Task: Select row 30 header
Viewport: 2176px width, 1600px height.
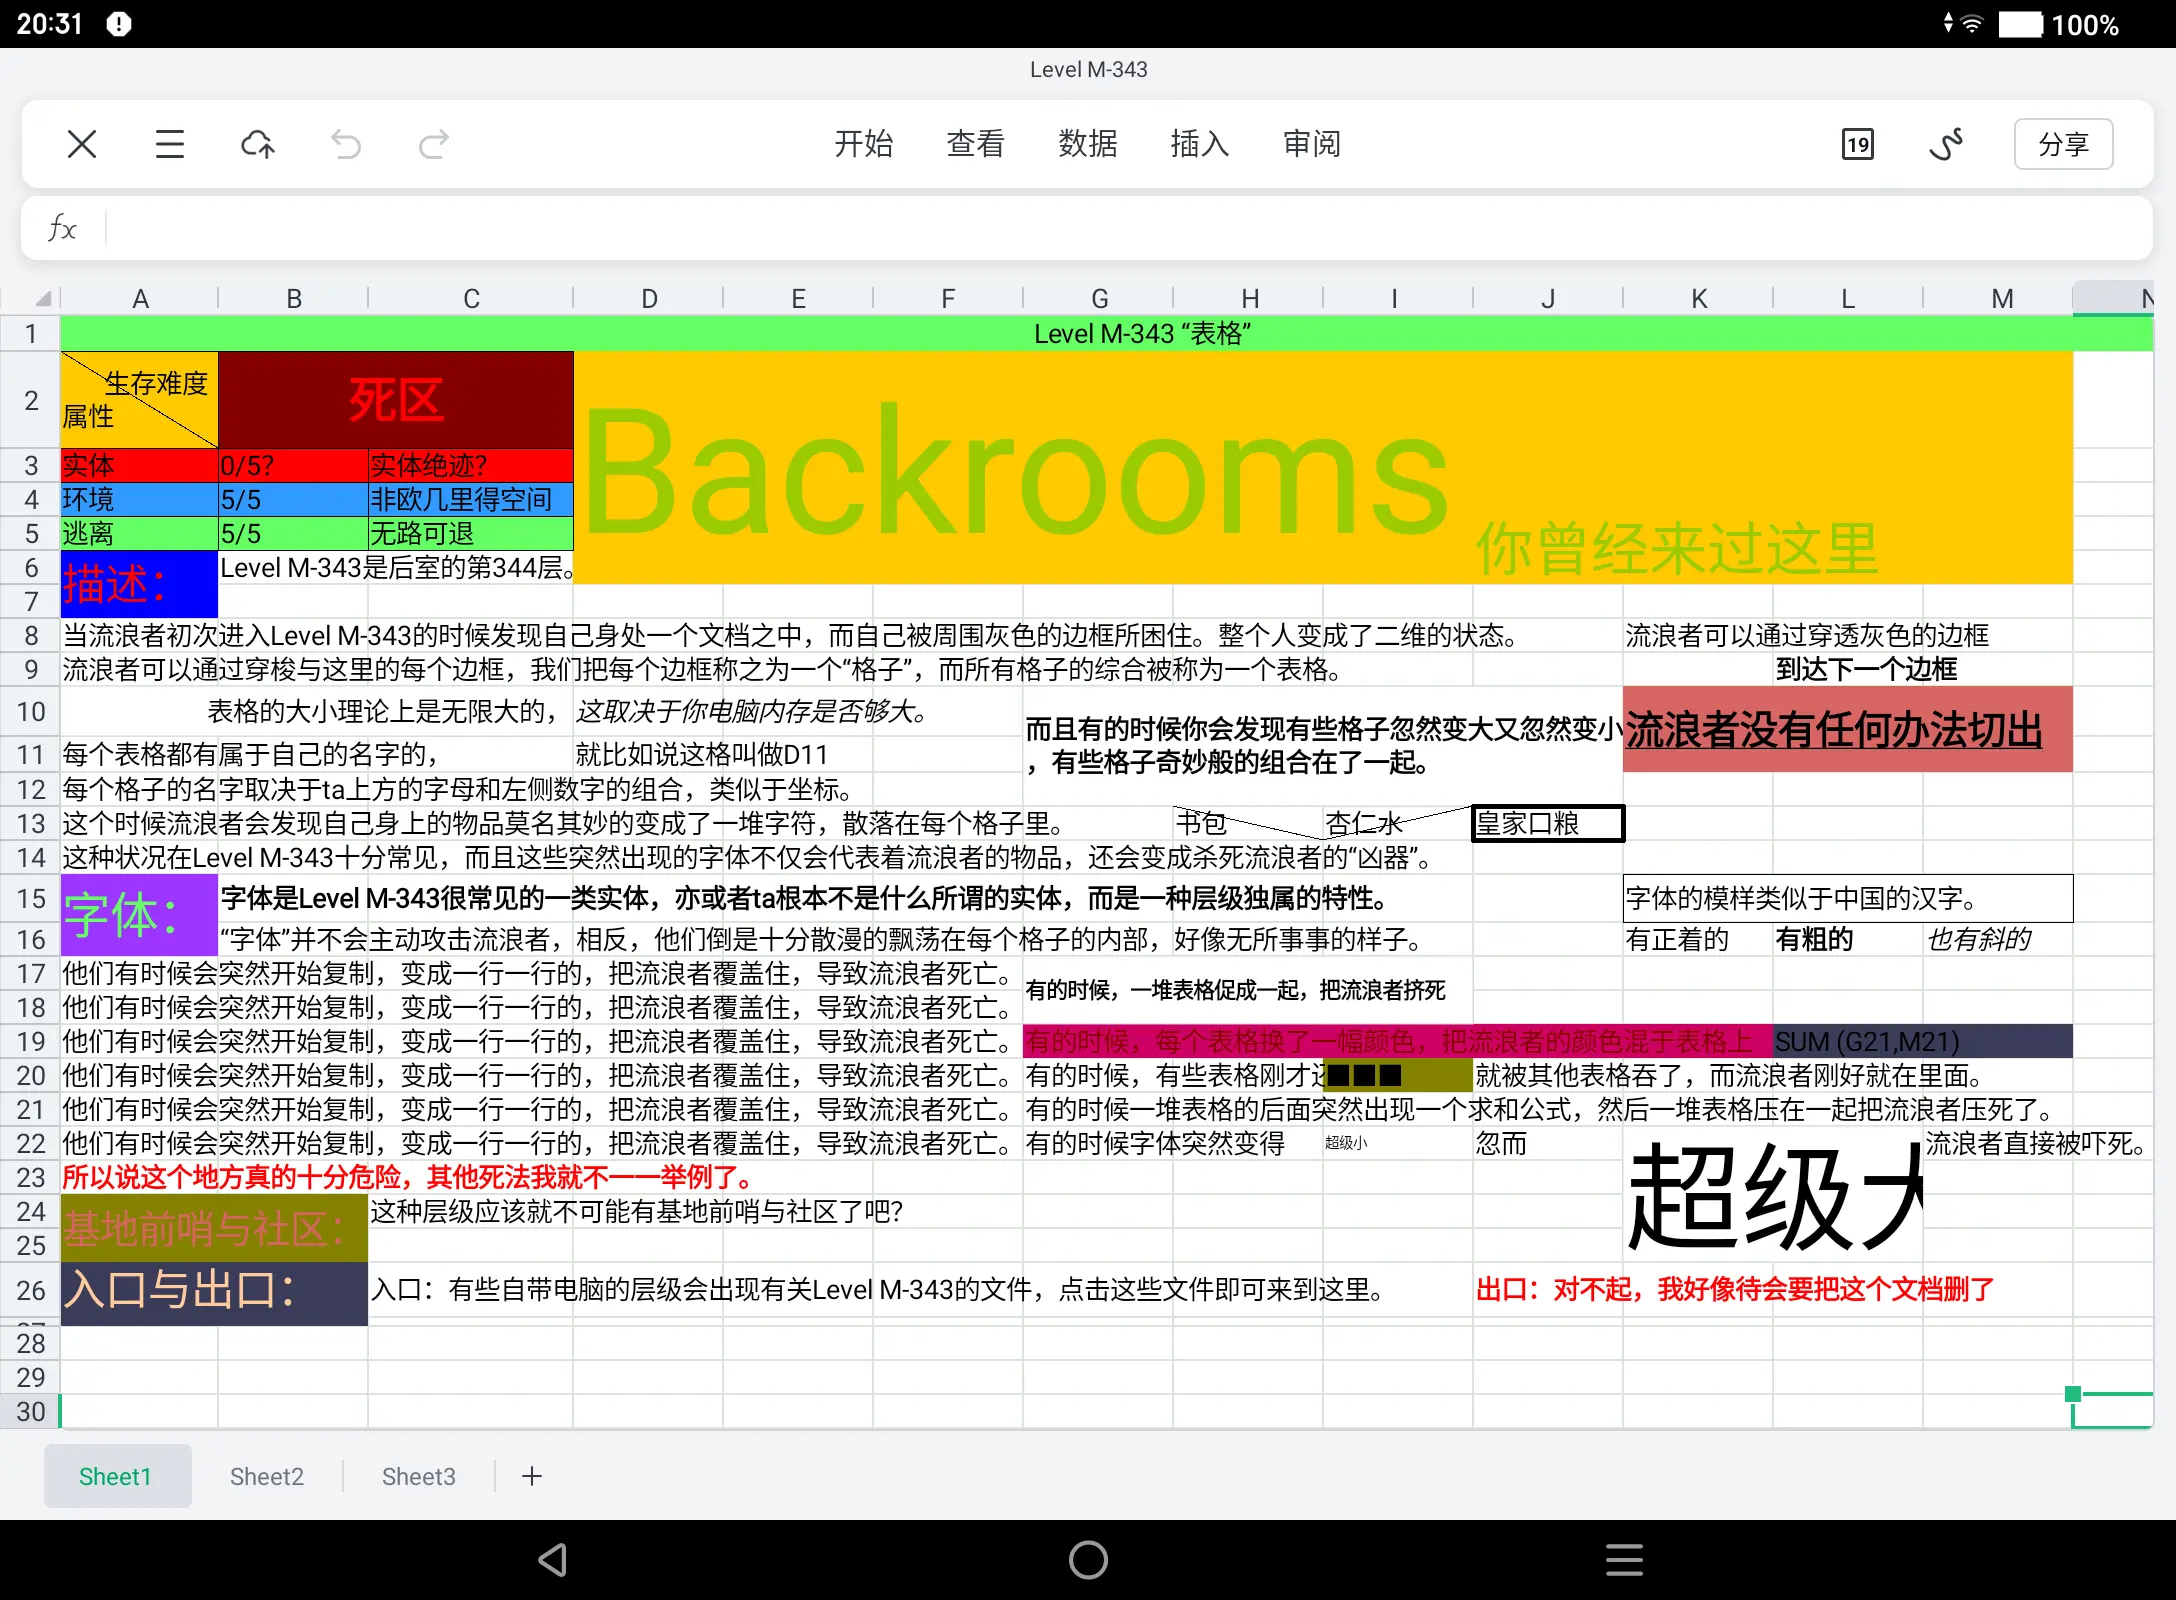Action: click(x=31, y=1411)
